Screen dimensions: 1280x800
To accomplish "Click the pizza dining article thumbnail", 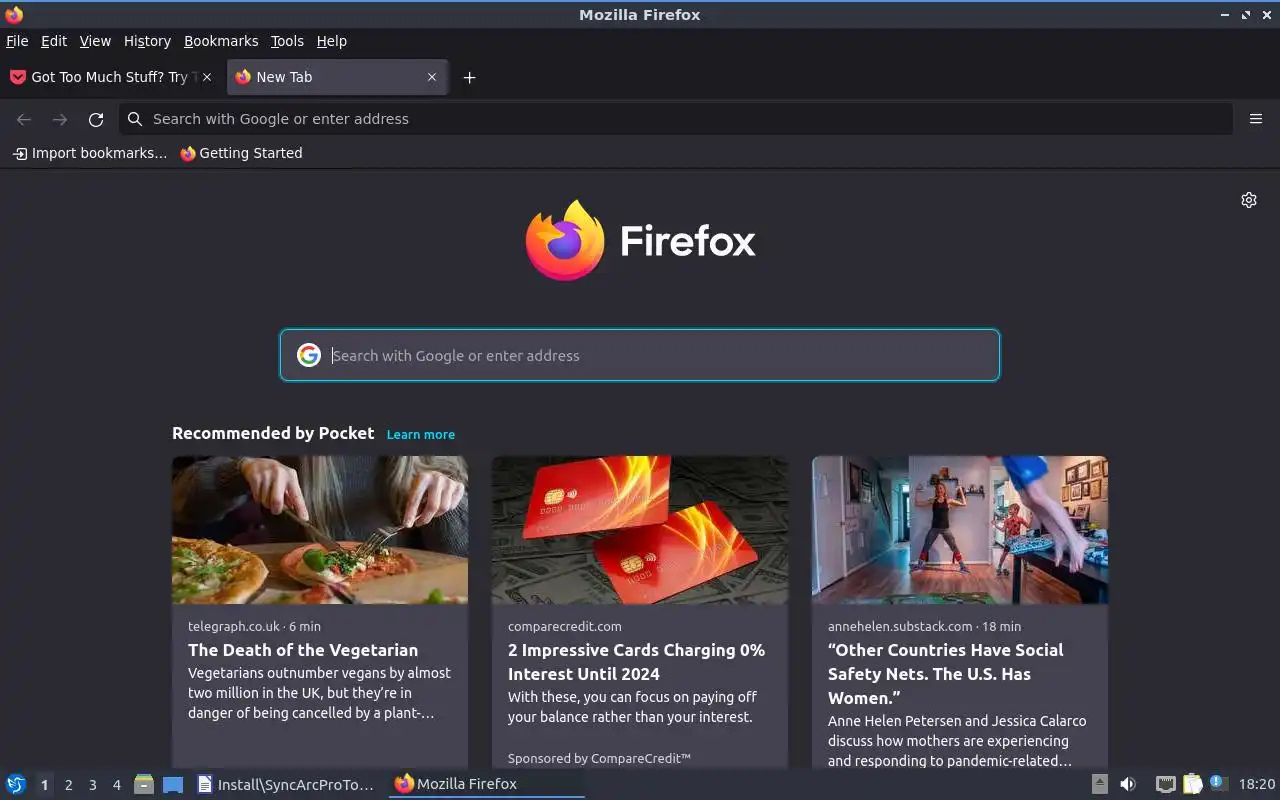I will pyautogui.click(x=320, y=530).
